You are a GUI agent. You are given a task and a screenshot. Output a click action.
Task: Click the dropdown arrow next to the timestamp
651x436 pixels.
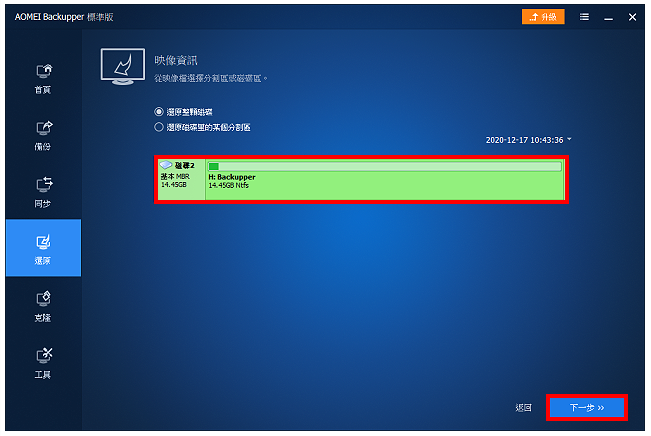point(569,139)
